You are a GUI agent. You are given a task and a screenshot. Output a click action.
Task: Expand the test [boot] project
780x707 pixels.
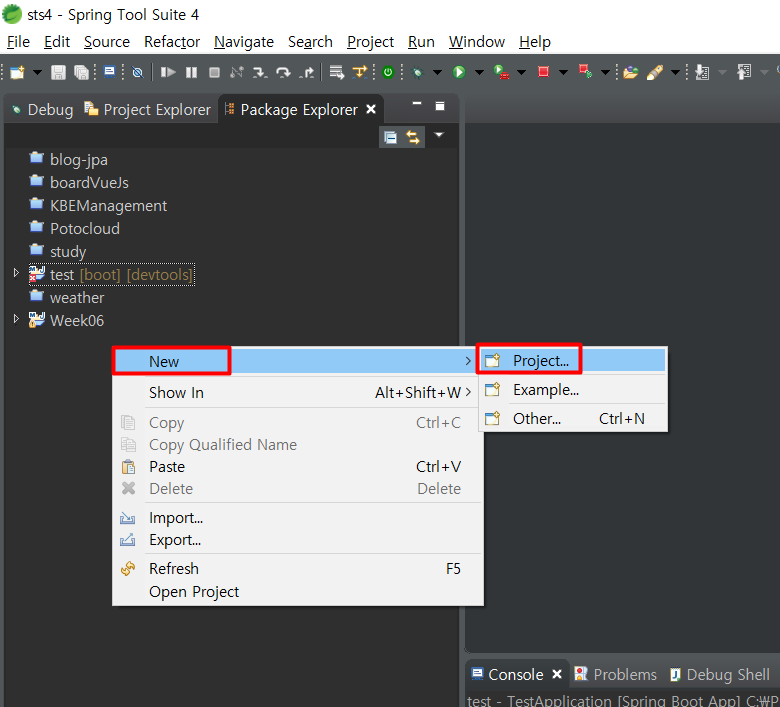tap(16, 273)
